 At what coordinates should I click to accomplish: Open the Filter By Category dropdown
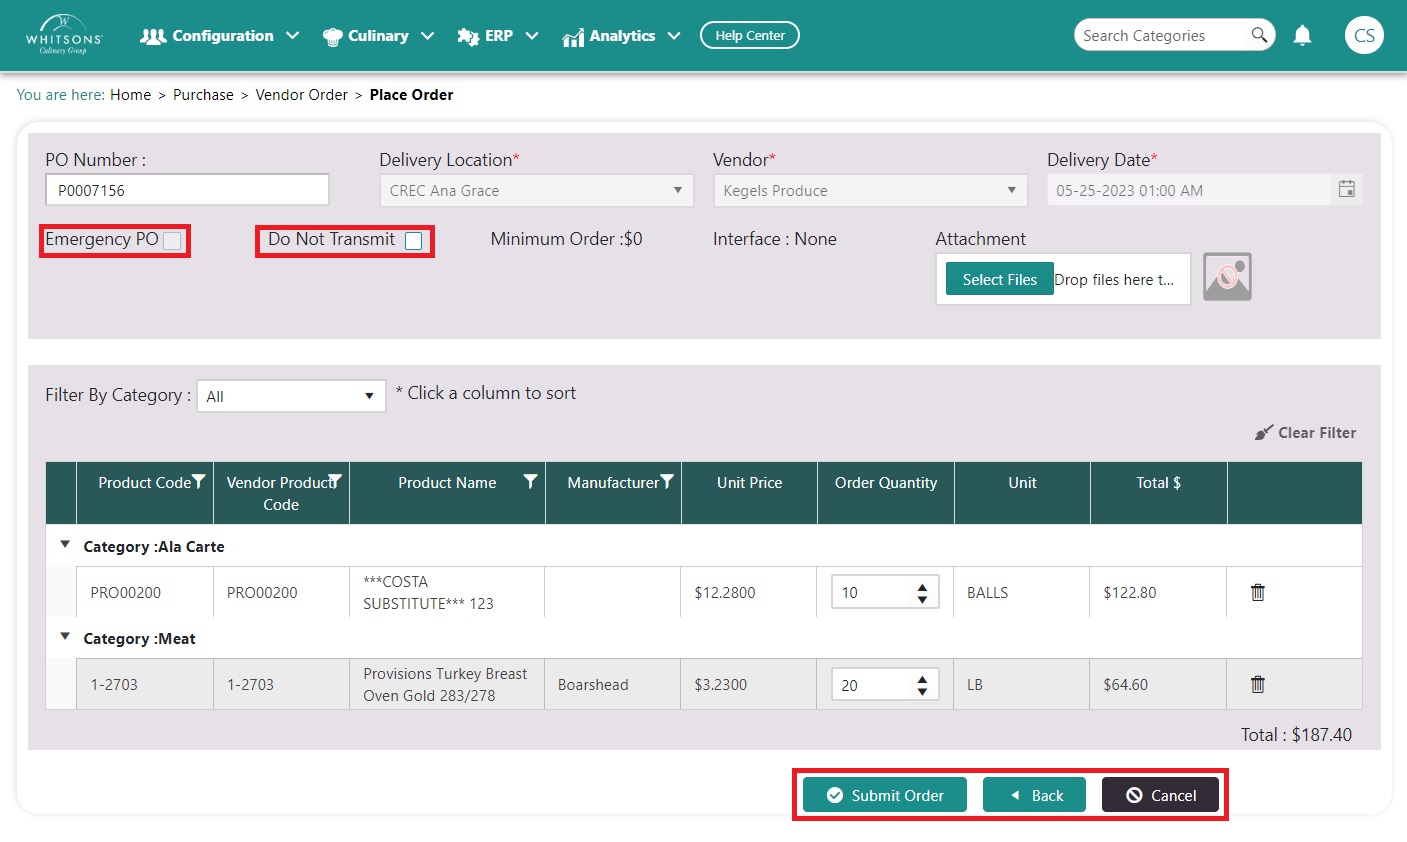(x=291, y=396)
